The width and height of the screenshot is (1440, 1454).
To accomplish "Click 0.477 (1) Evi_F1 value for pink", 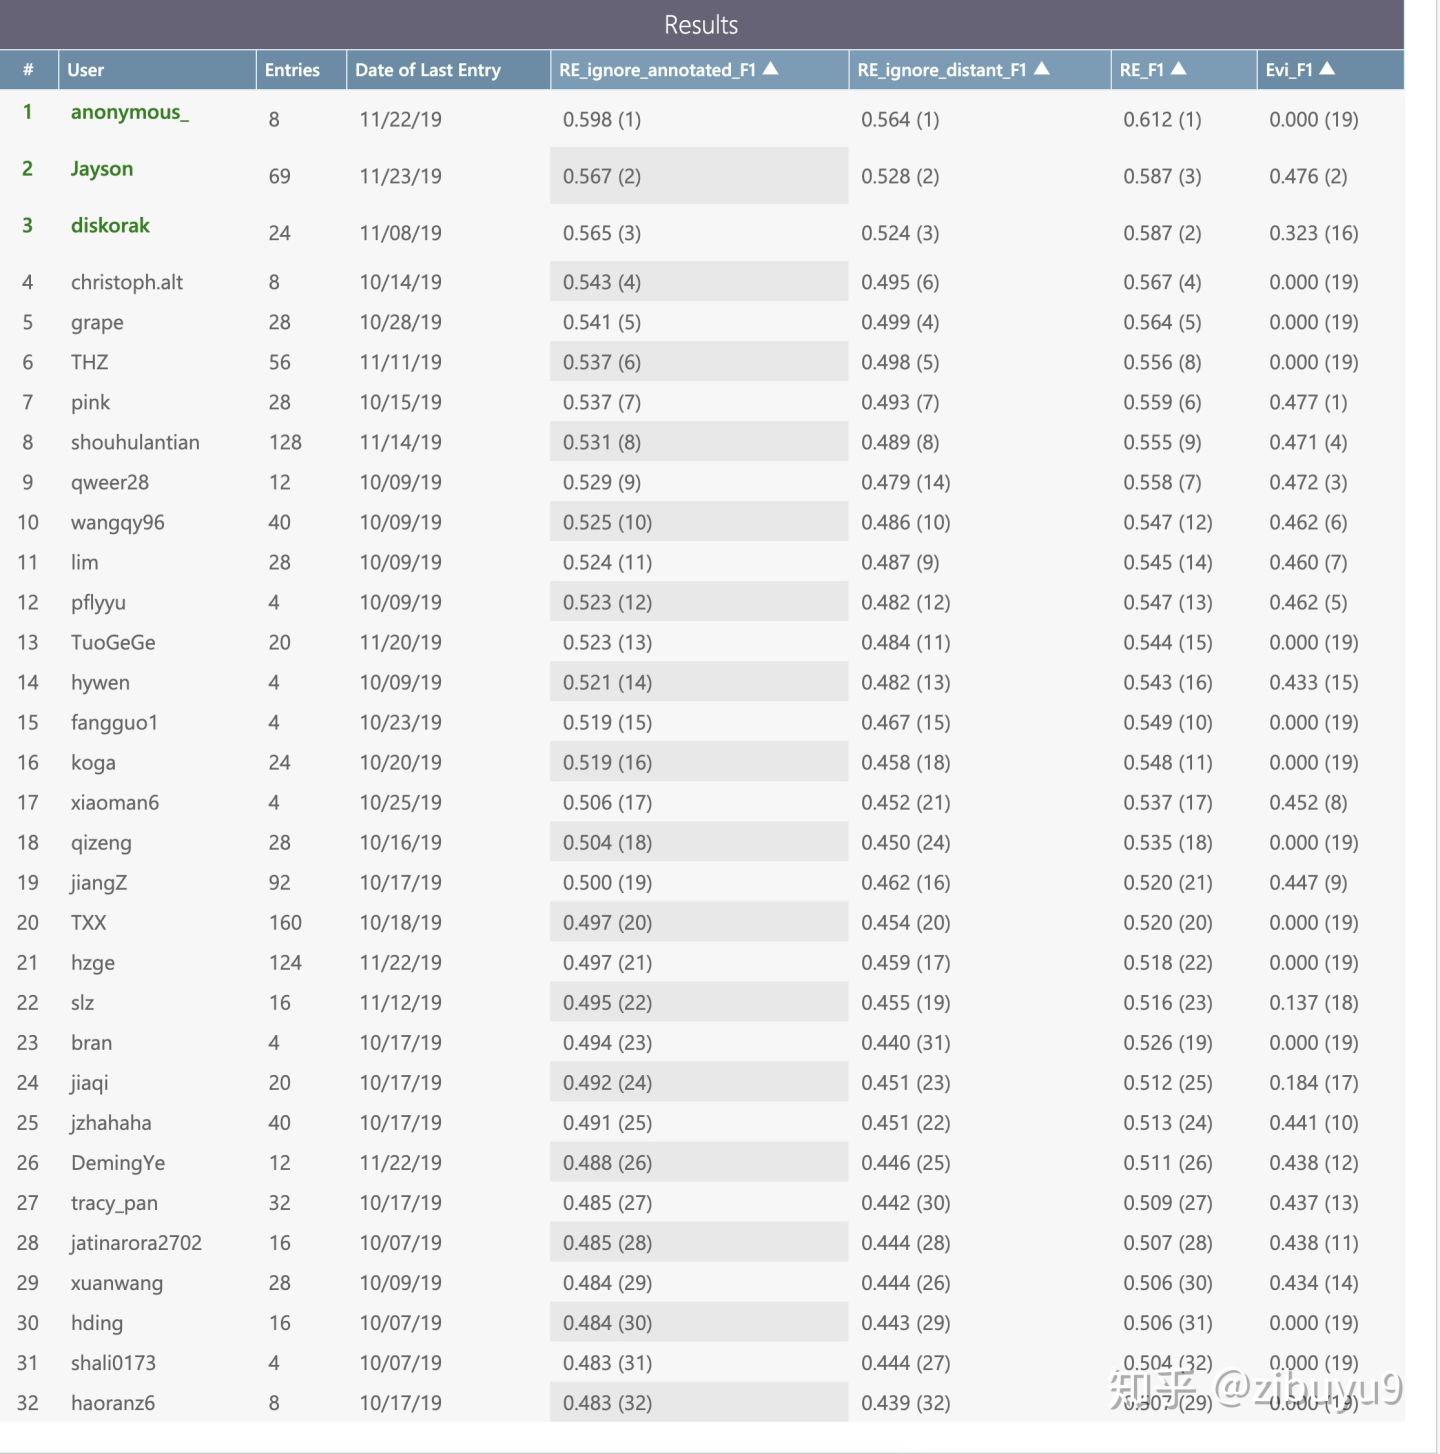I will point(1308,402).
